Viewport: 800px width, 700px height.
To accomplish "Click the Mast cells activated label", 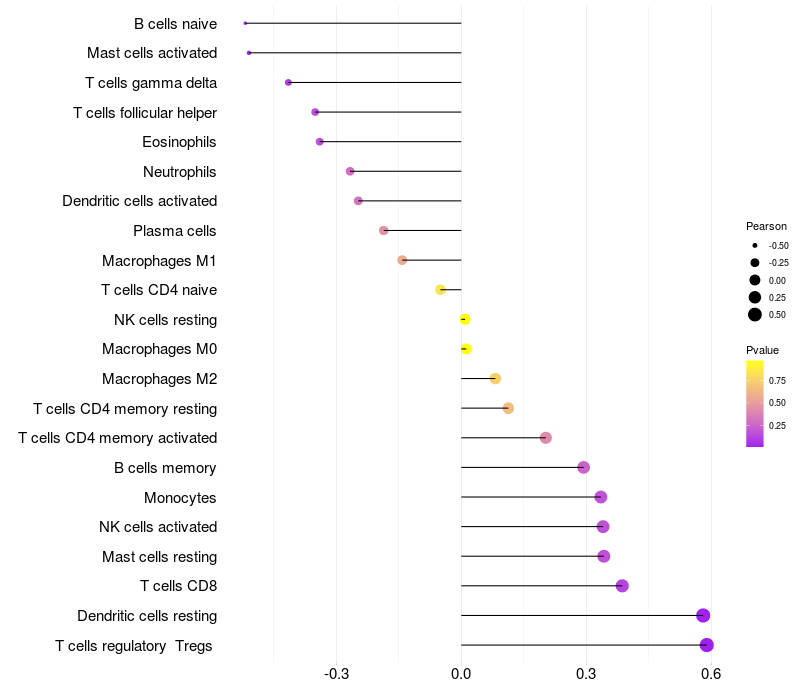I will (152, 53).
